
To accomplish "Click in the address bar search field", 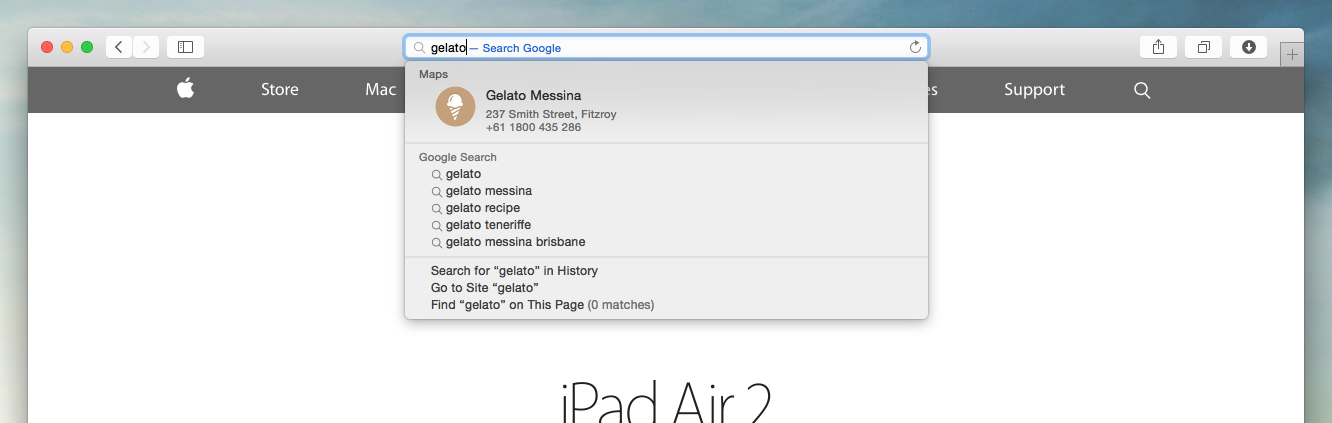I will click(x=666, y=47).
